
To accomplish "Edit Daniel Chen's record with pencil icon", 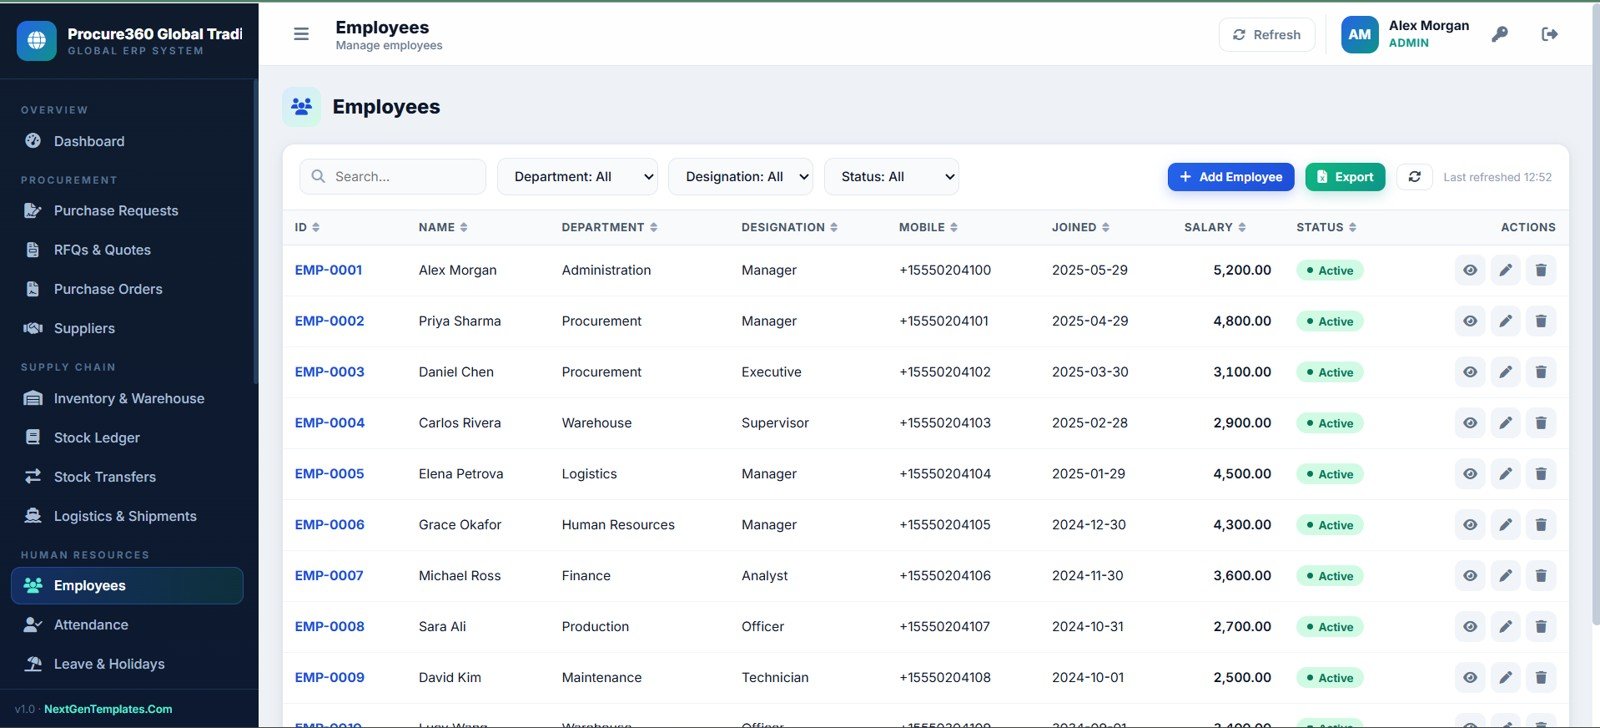I will tap(1505, 372).
